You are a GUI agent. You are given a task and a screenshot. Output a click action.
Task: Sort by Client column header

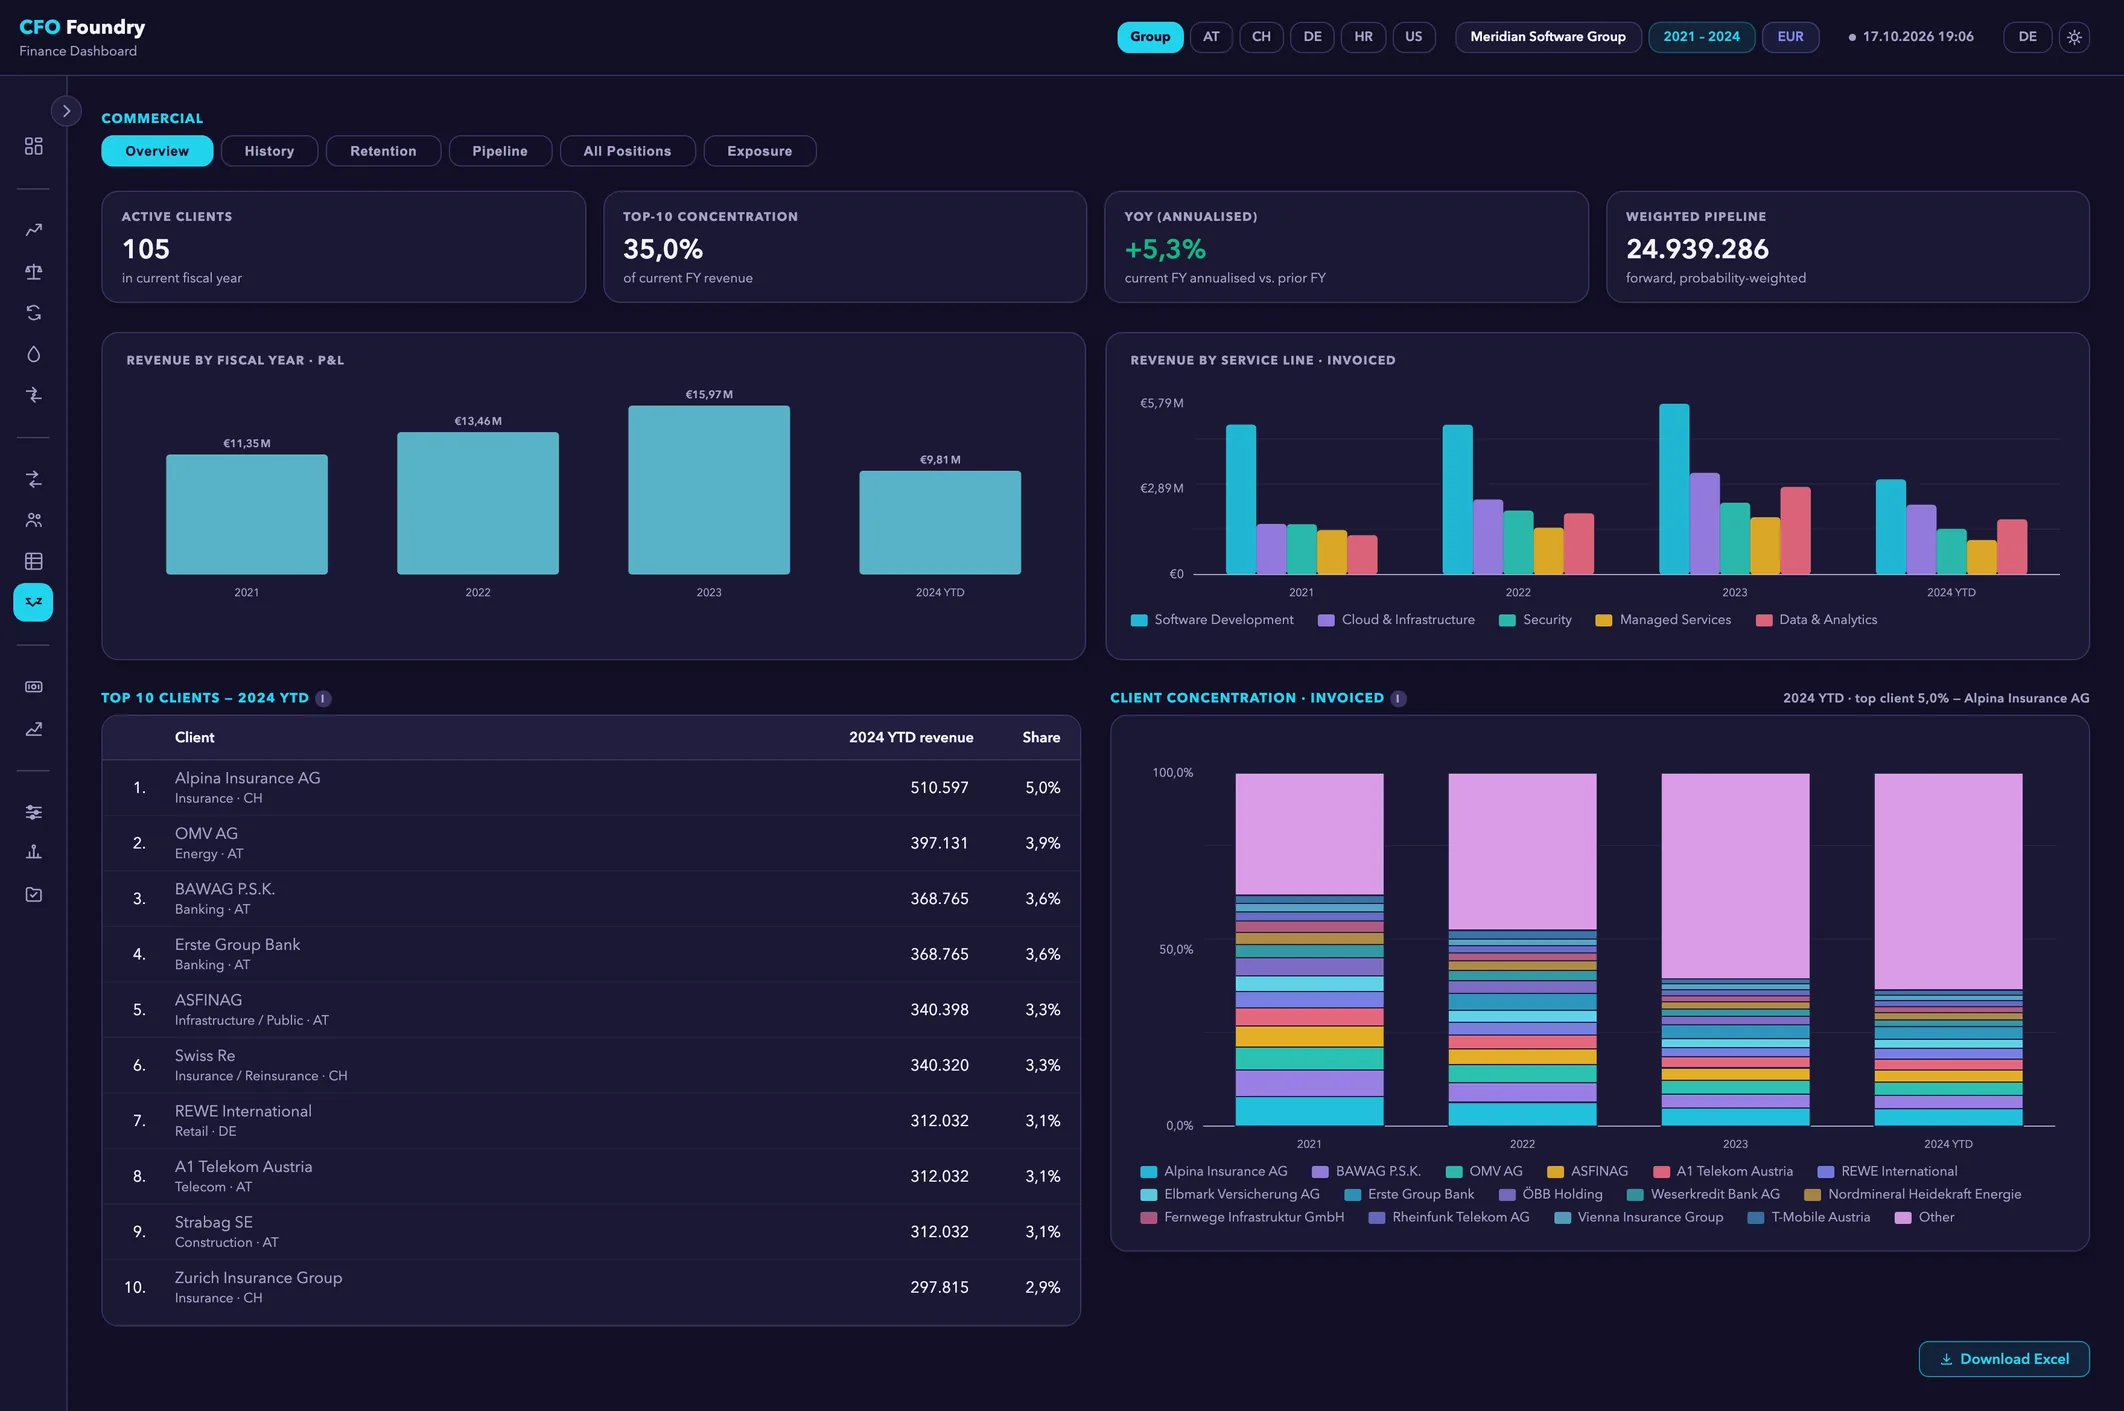click(x=194, y=738)
